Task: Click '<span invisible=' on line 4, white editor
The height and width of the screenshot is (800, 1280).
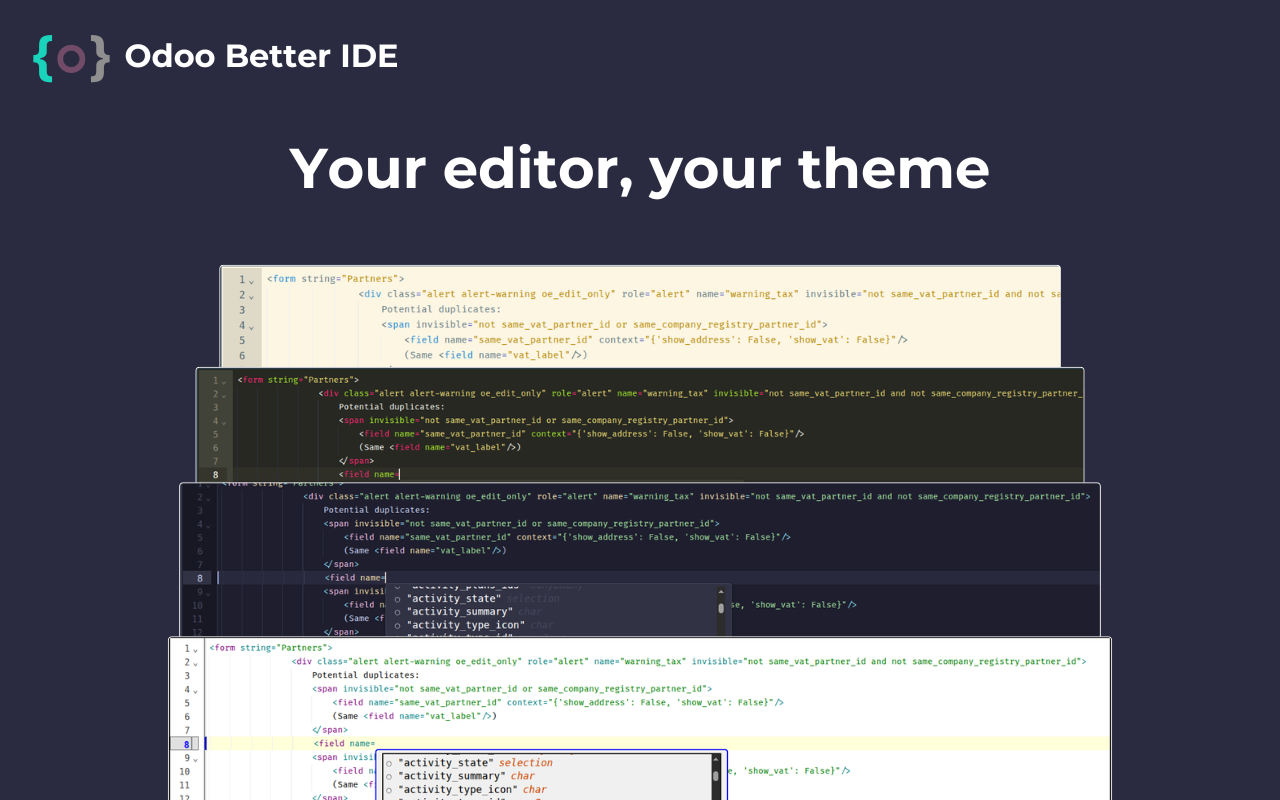Action: [x=353, y=689]
